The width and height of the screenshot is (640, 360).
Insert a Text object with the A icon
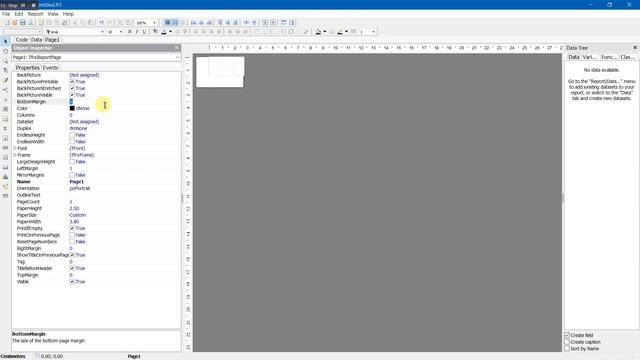5,100
